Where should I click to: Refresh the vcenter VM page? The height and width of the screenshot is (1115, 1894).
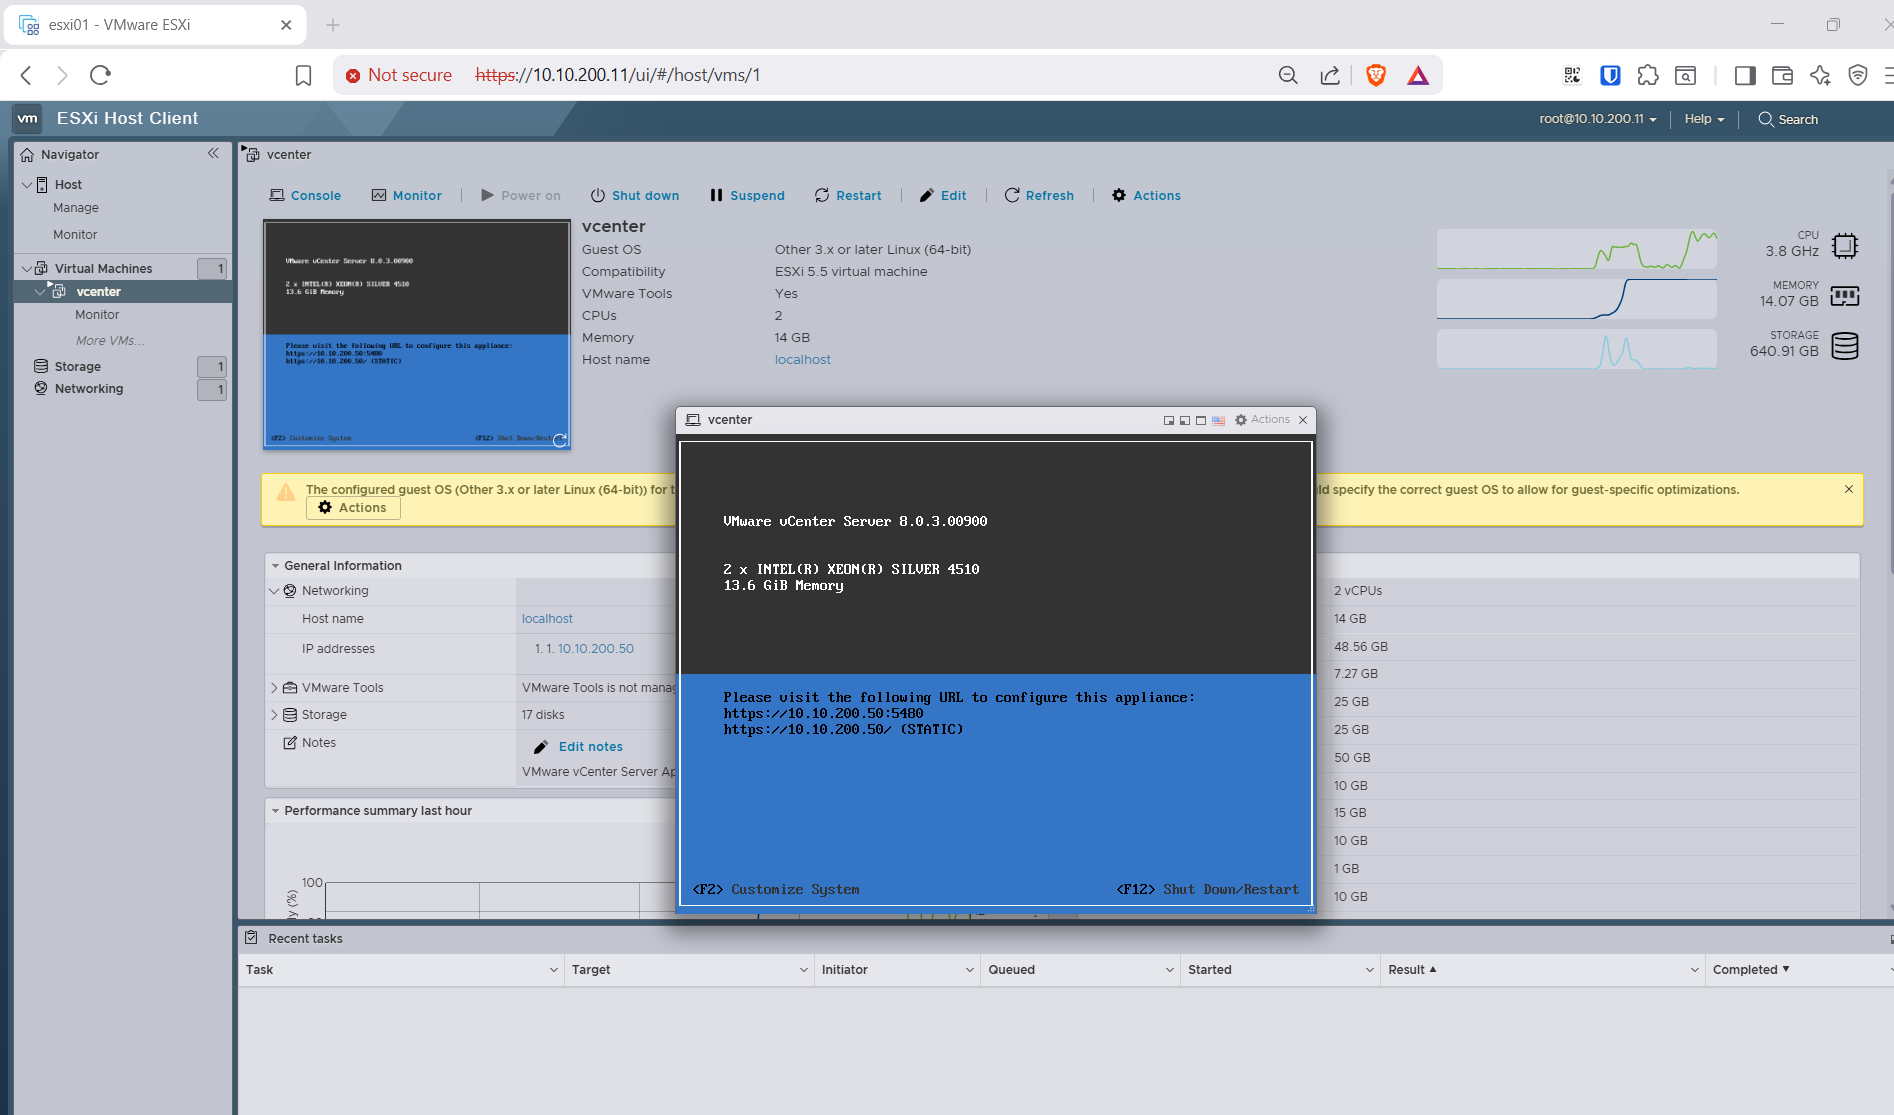click(x=1039, y=195)
